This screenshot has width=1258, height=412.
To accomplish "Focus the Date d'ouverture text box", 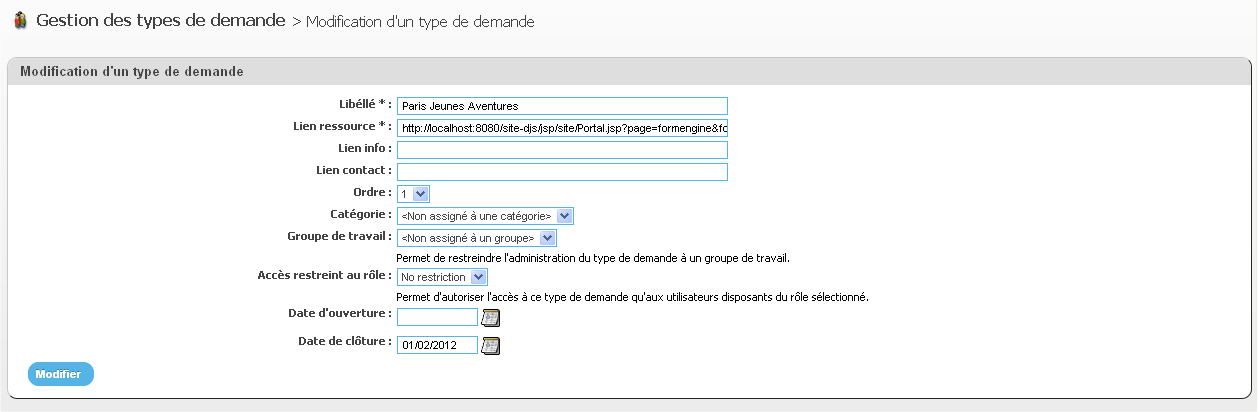I will click(x=437, y=317).
